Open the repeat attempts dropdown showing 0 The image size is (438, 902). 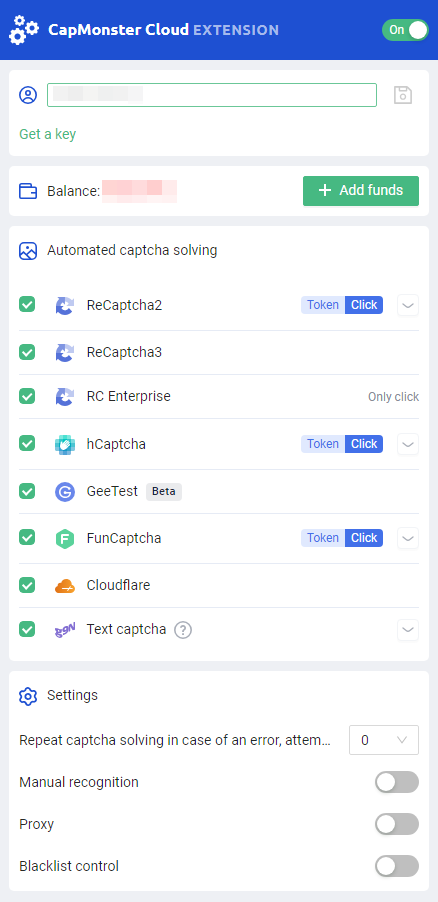(384, 740)
